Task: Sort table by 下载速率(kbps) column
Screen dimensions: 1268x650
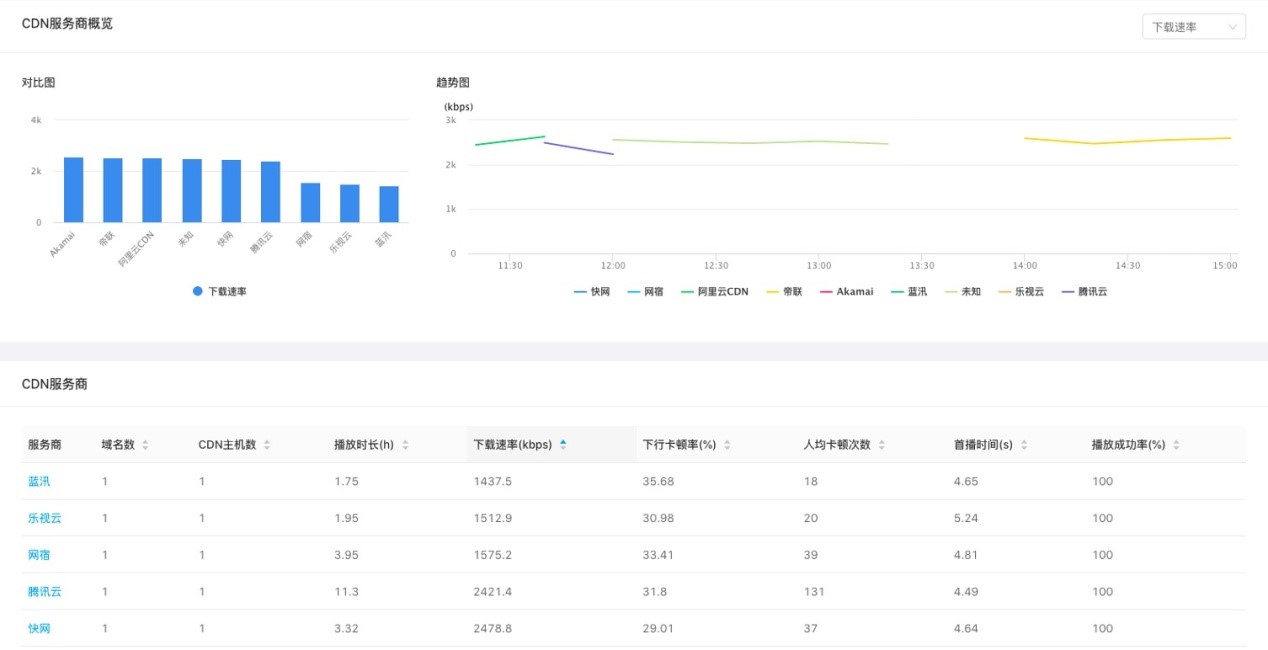Action: tap(520, 445)
